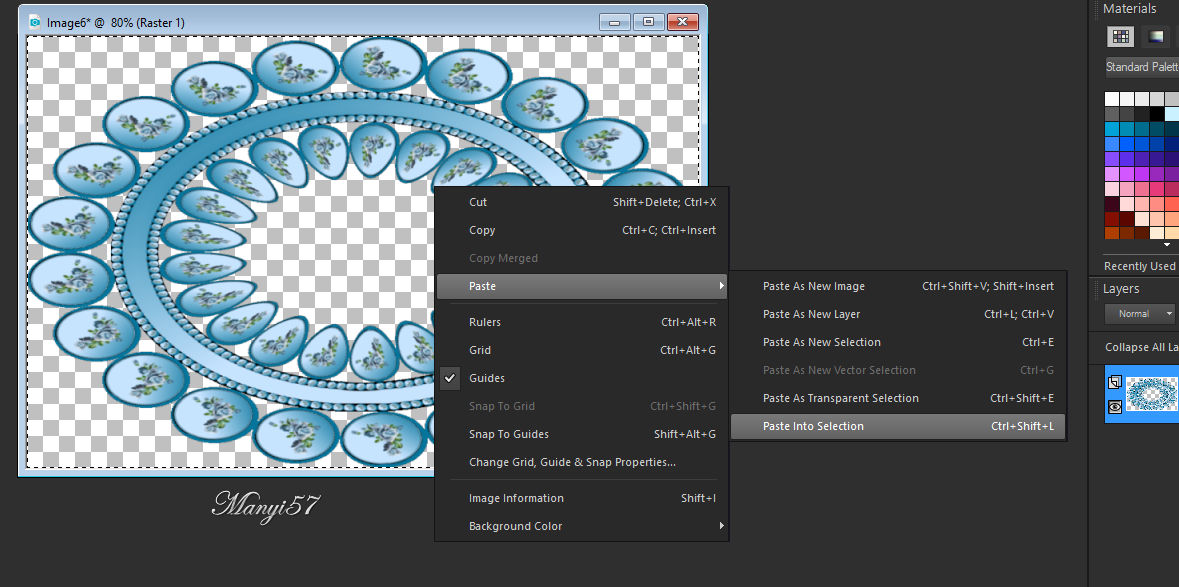Open Change Grid, Guide & Snap Properties

[581, 462]
